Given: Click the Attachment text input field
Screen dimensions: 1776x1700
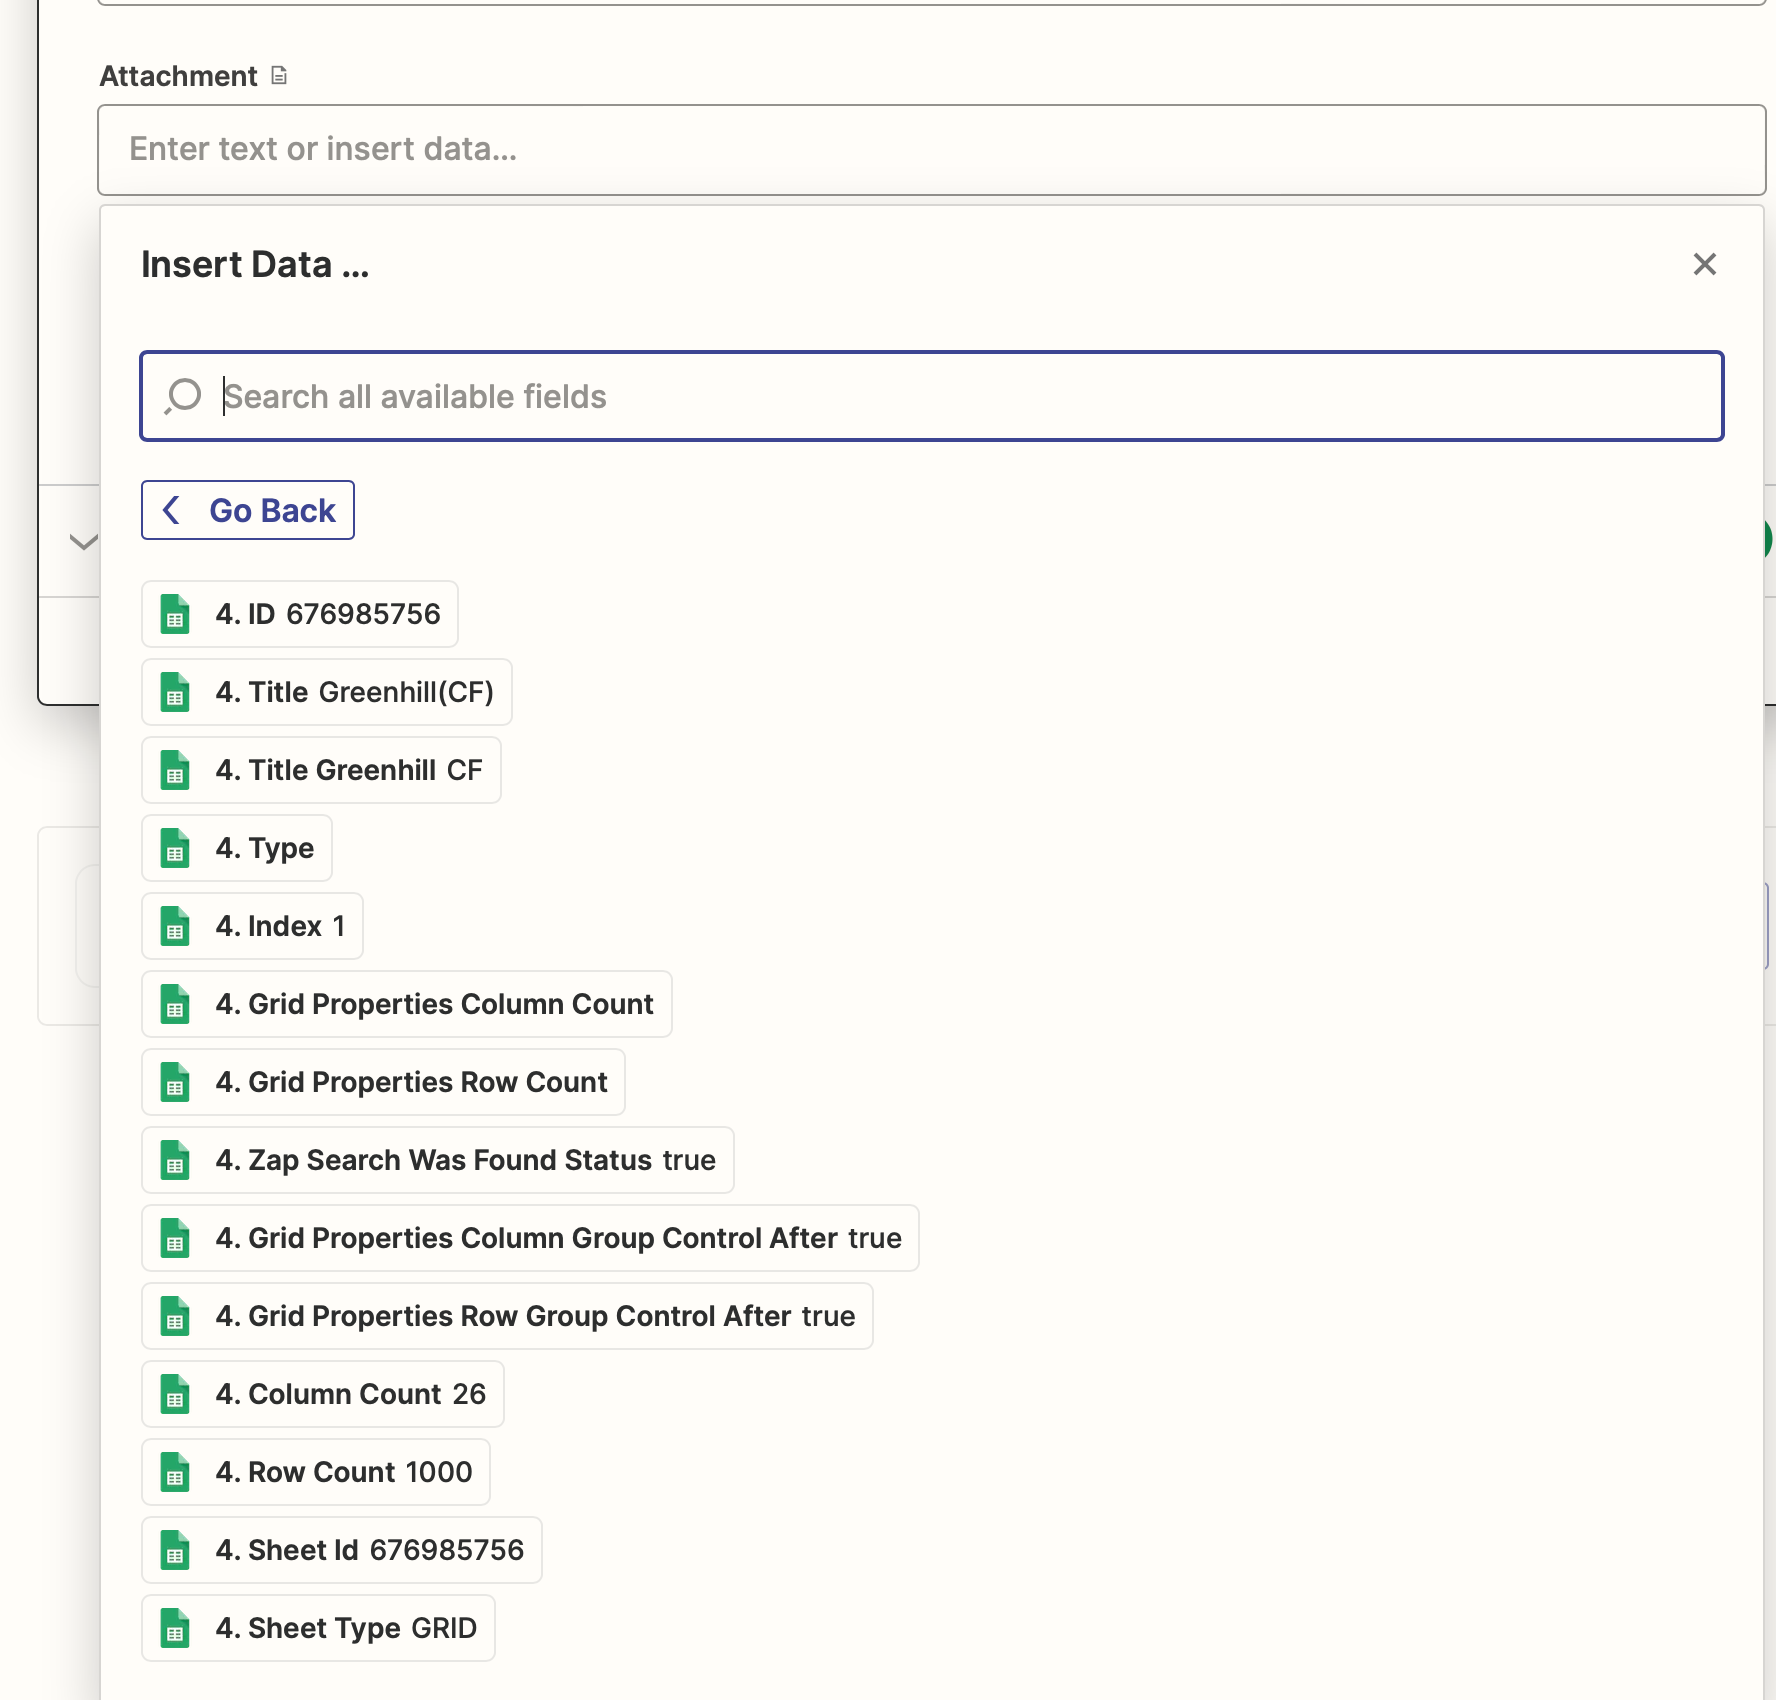Looking at the screenshot, I should (931, 150).
